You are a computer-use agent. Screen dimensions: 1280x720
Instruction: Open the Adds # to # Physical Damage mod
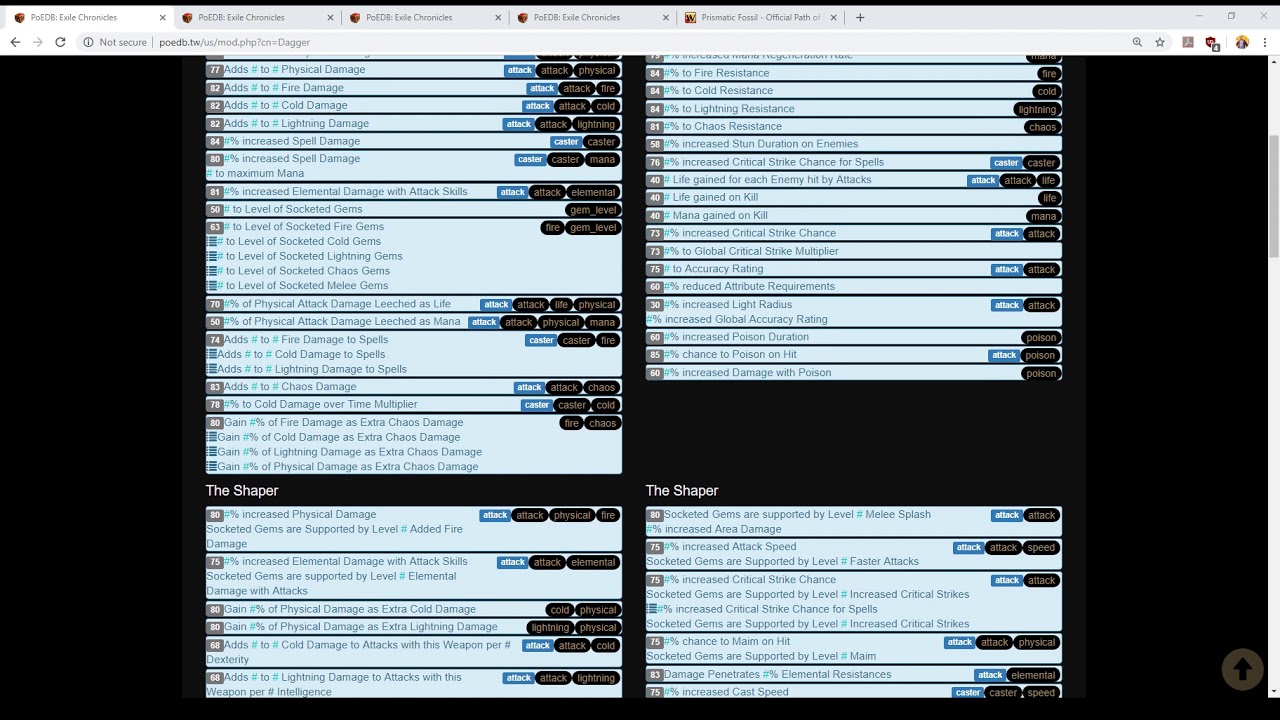pyautogui.click(x=294, y=70)
